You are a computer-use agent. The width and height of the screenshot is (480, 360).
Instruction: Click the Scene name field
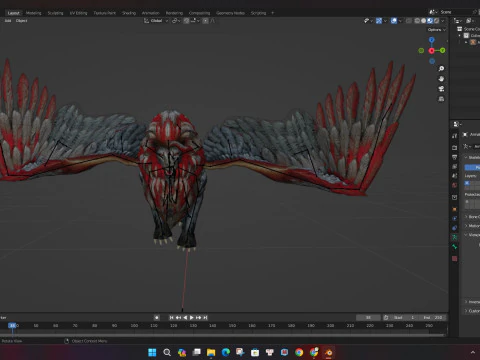(x=455, y=12)
